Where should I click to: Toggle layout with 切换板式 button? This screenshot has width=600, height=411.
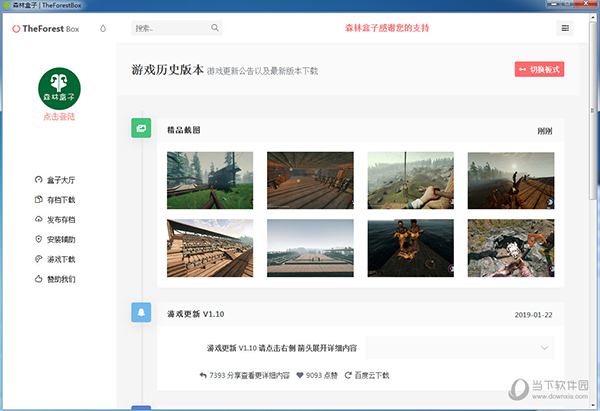click(x=540, y=70)
